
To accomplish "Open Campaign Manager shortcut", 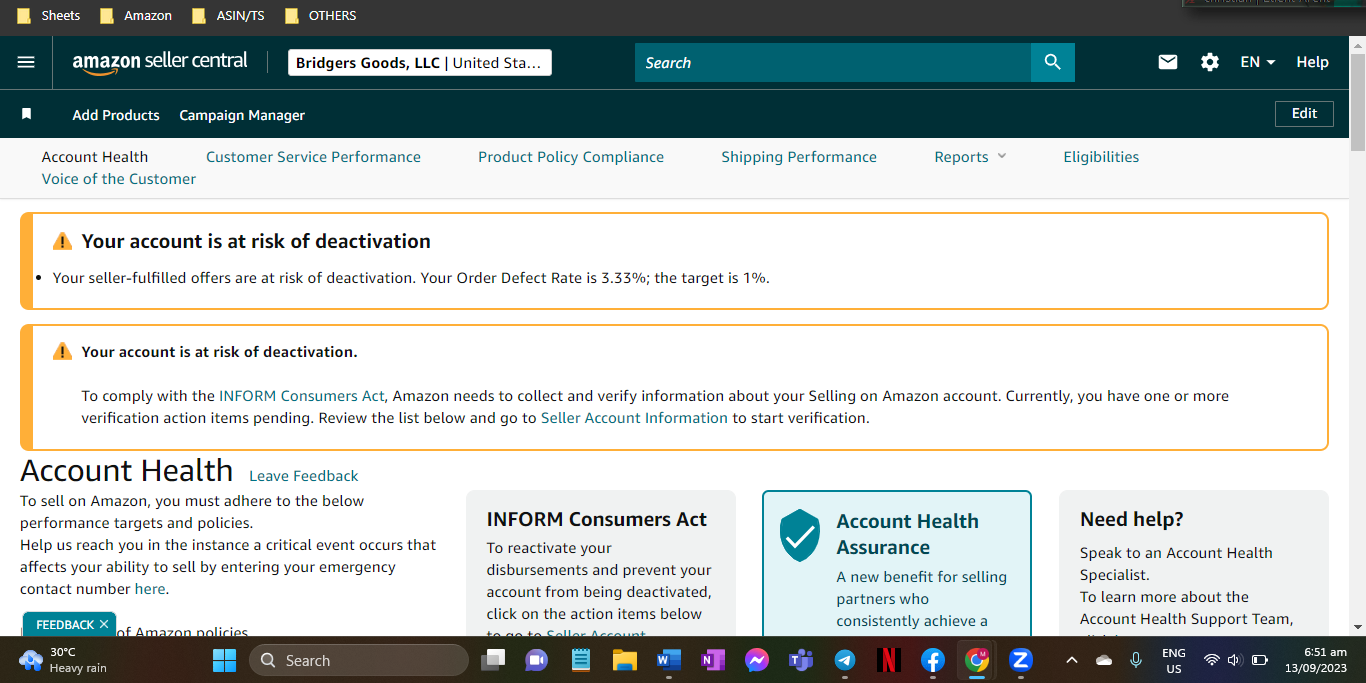I will (x=242, y=115).
